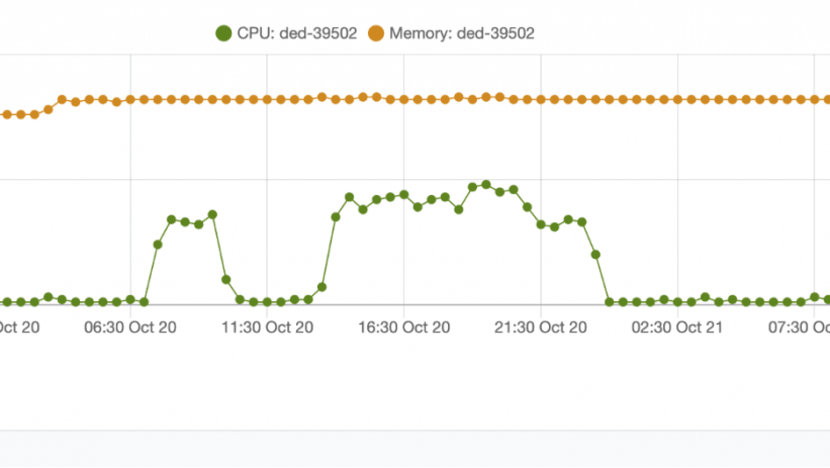This screenshot has height=468, width=830.
Task: Select the Memory point on 21:30 gridline
Action: pyautogui.click(x=541, y=100)
